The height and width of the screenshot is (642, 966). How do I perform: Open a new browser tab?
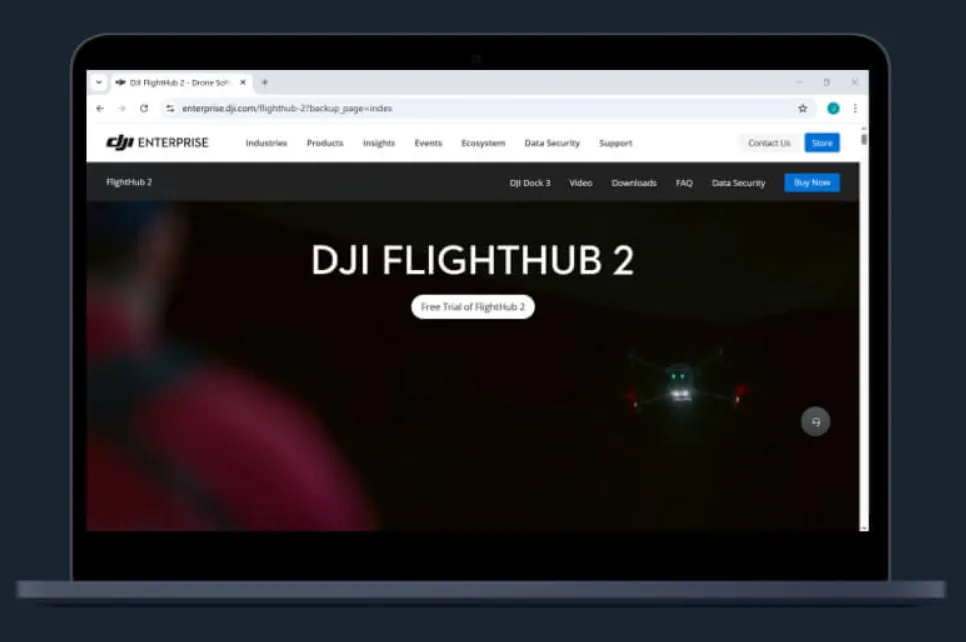(x=264, y=82)
